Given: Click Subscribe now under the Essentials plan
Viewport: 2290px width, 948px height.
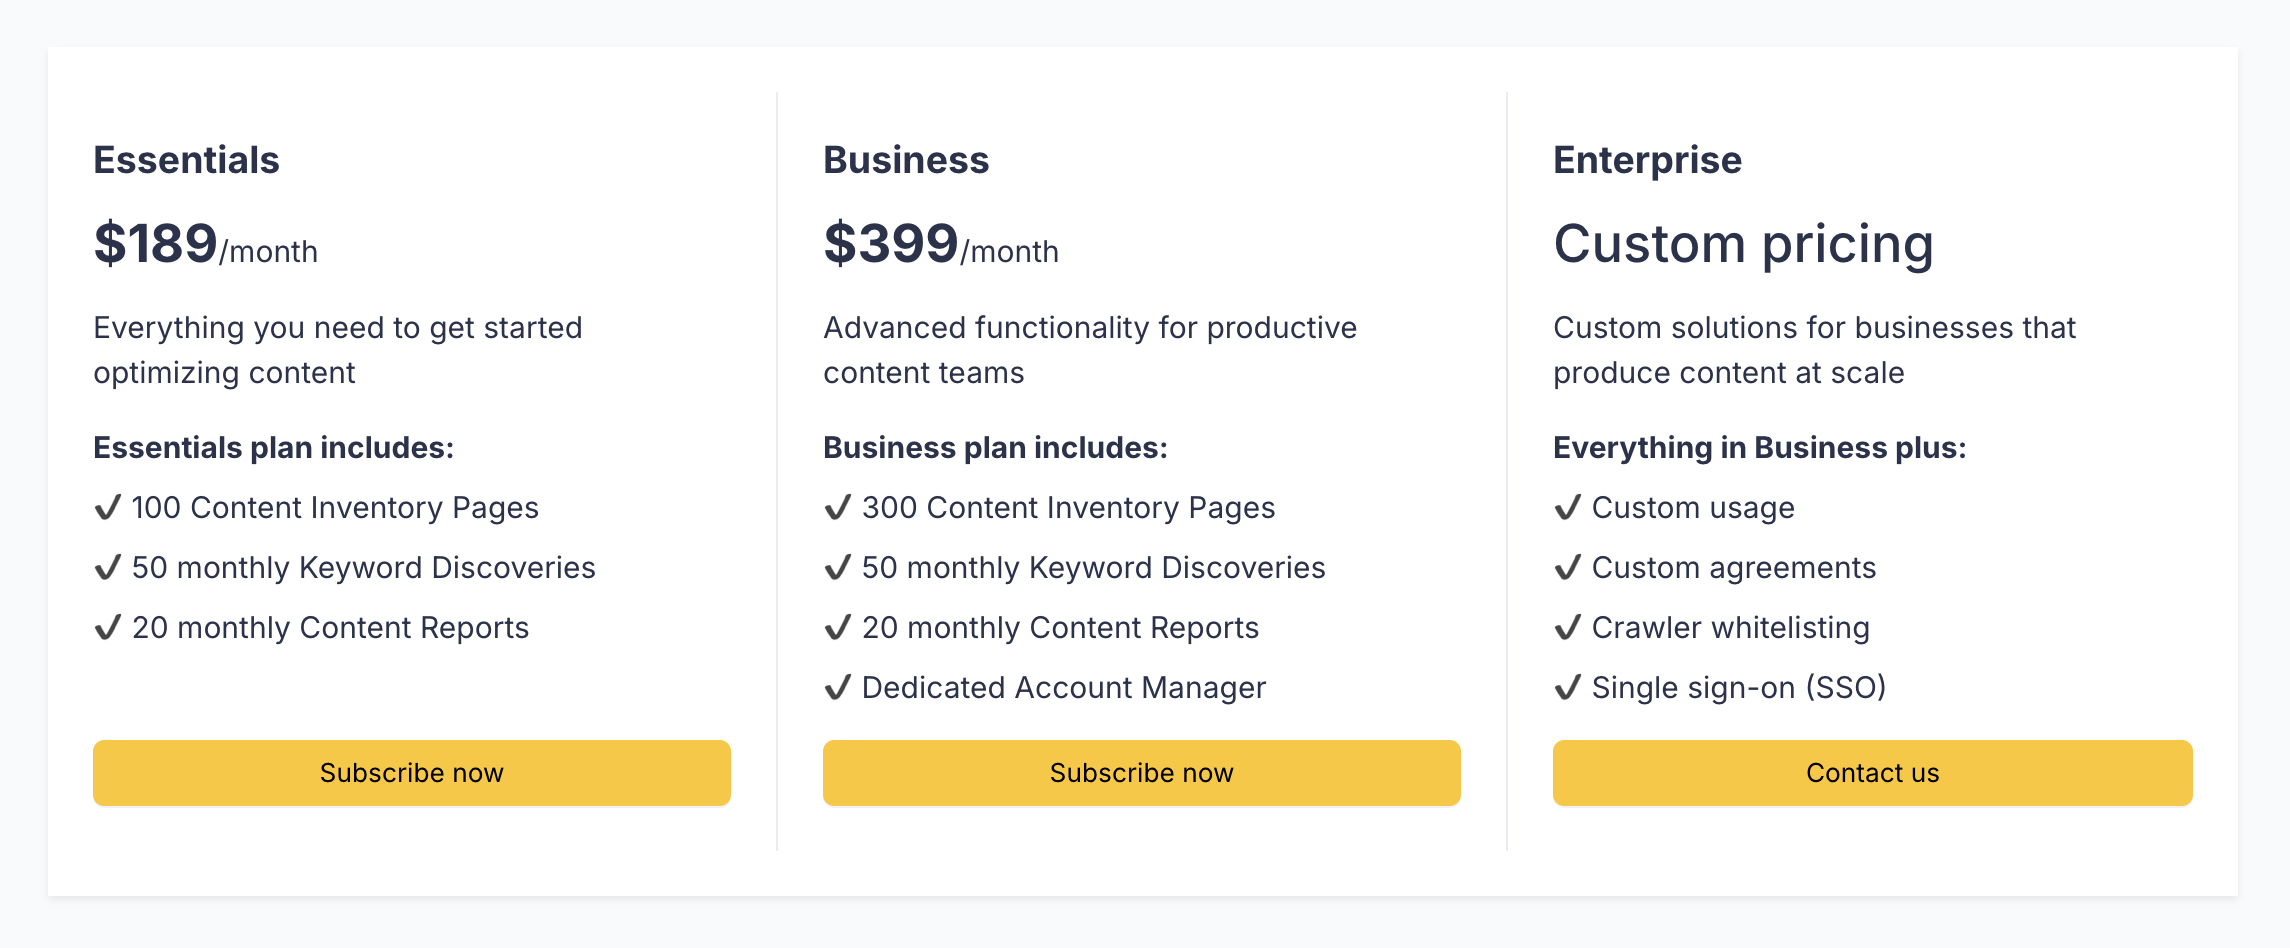Looking at the screenshot, I should [411, 772].
